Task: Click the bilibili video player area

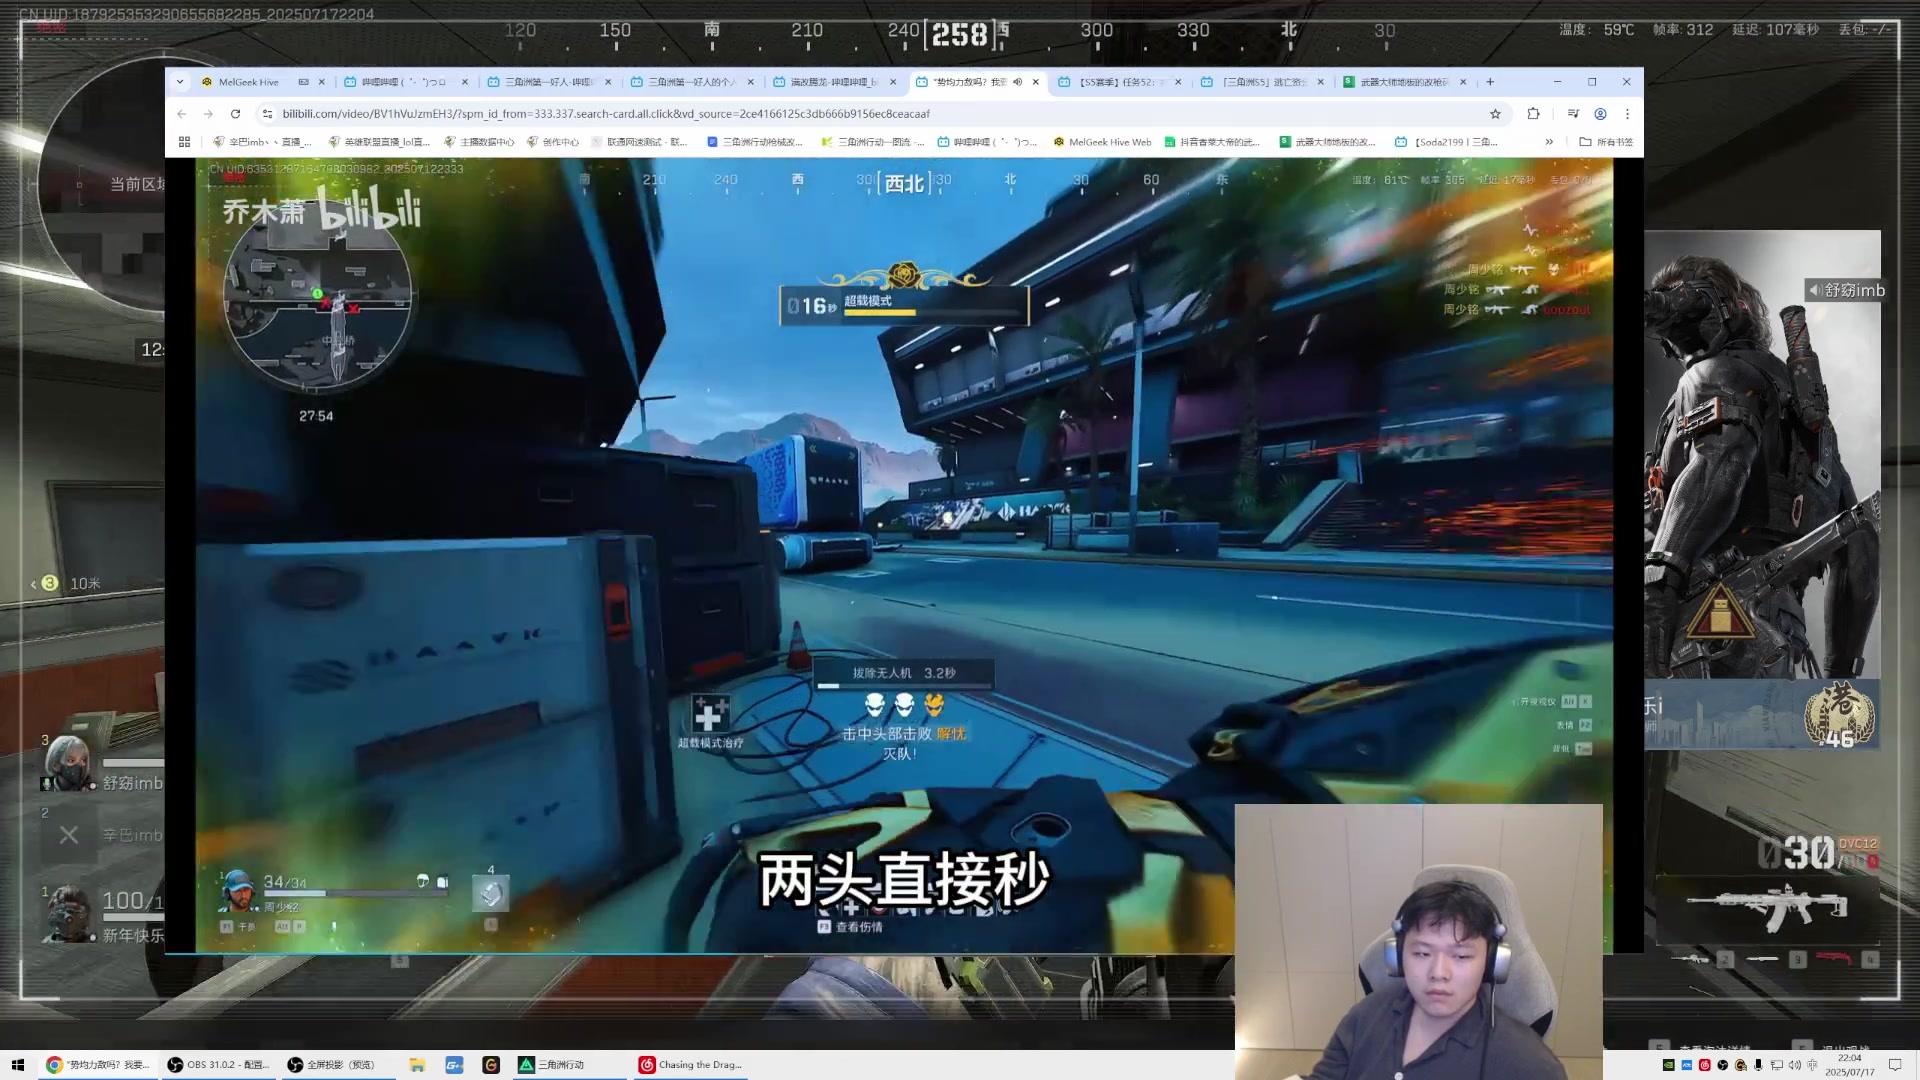Action: [904, 555]
